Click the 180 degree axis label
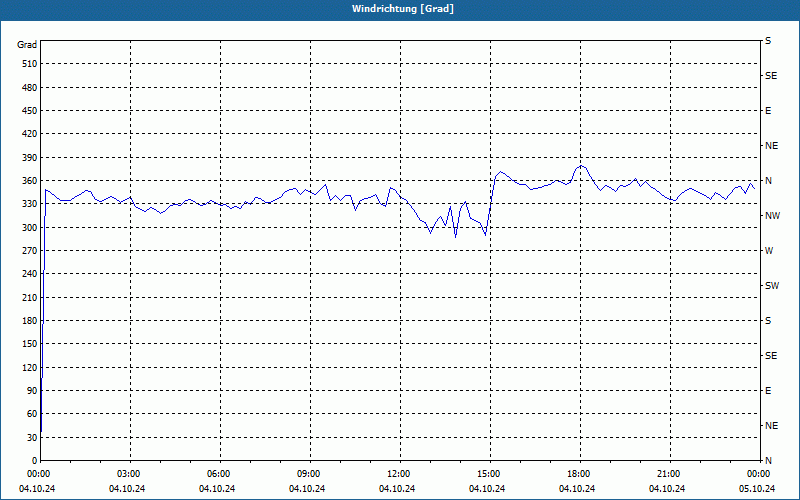Screen dimensions: 800x500 coord(30,320)
